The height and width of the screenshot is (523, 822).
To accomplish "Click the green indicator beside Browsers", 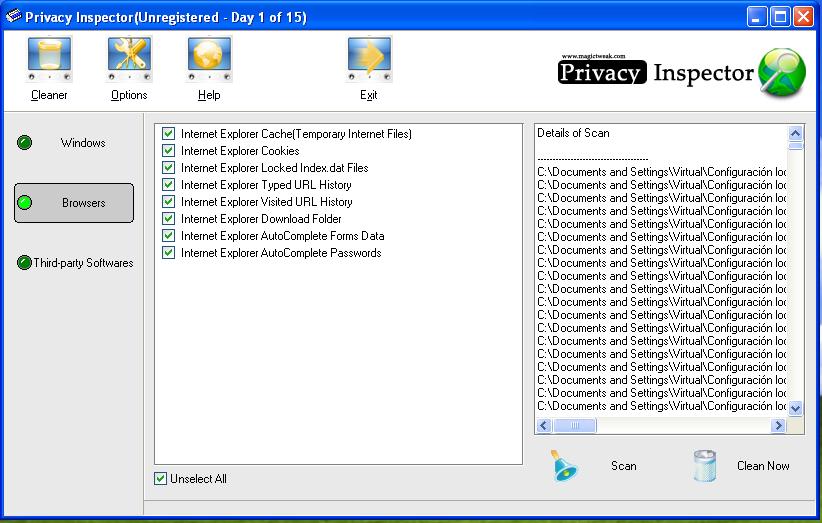I will pyautogui.click(x=25, y=202).
